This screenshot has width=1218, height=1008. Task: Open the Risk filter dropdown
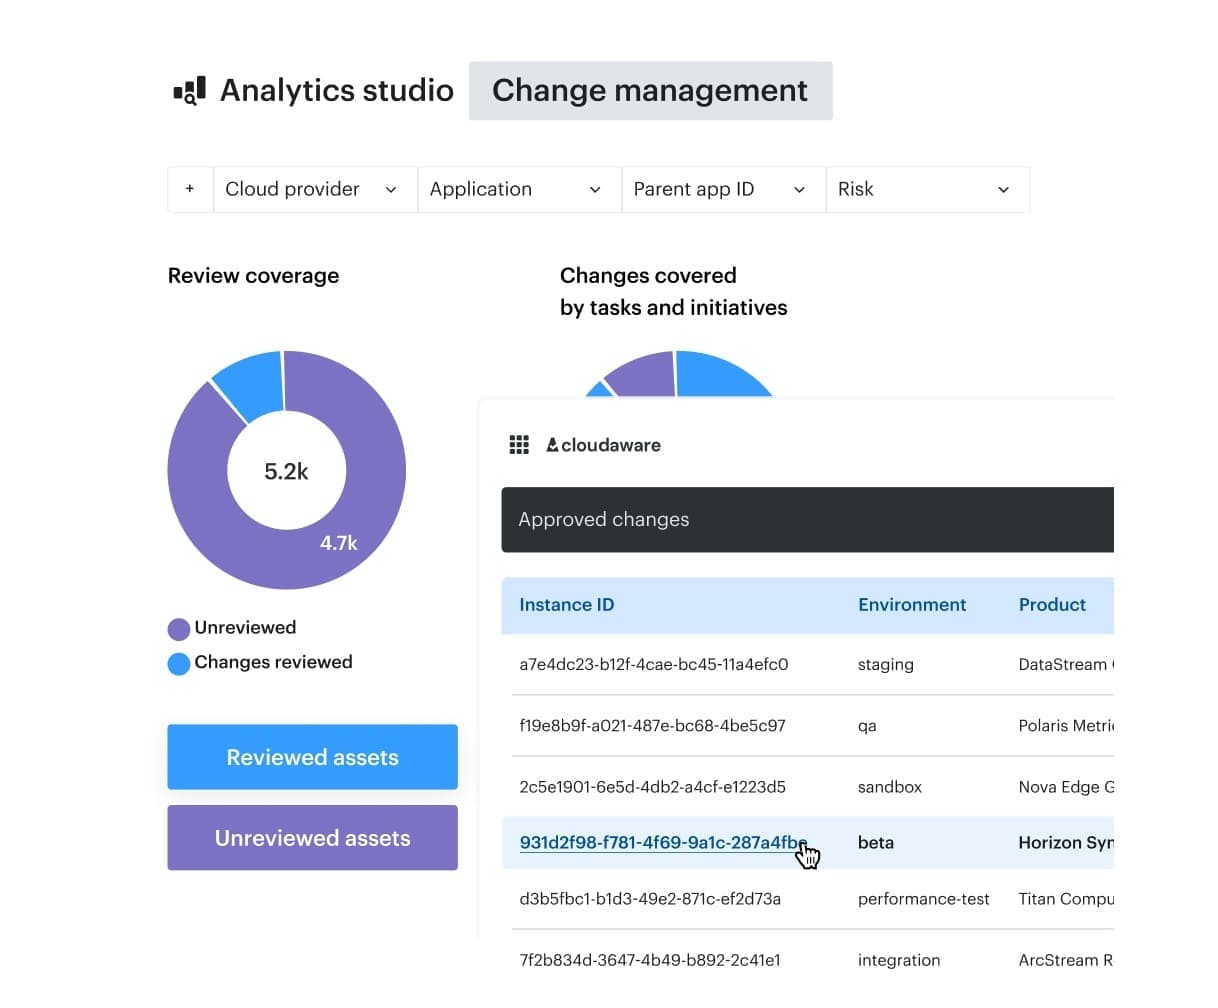(x=926, y=189)
